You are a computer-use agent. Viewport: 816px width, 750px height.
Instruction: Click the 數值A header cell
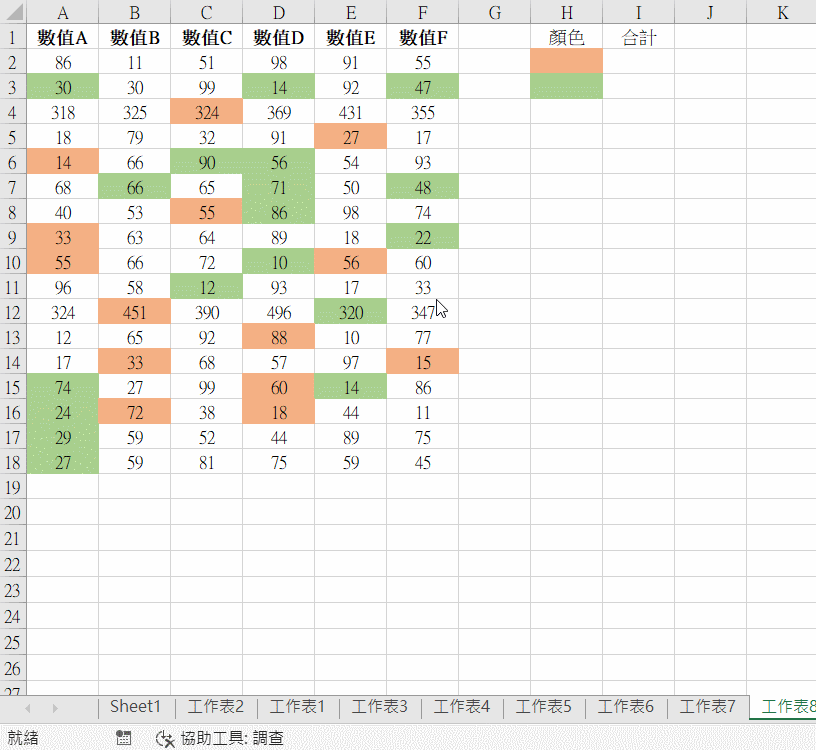[62, 38]
